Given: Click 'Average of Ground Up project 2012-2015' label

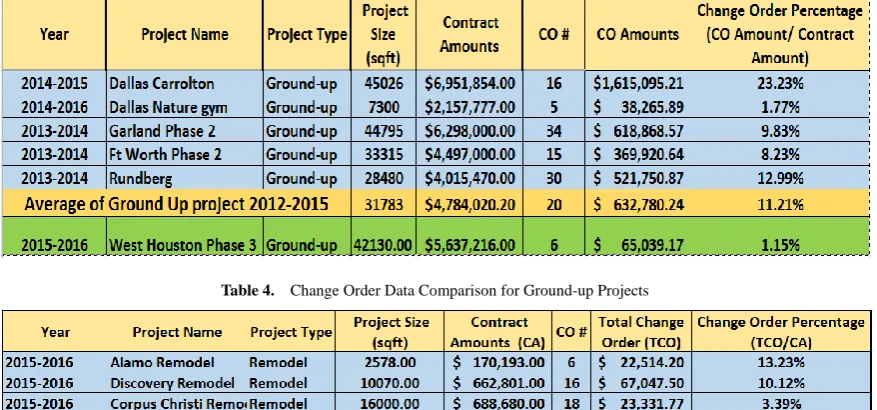Looking at the screenshot, I should coord(176,204).
